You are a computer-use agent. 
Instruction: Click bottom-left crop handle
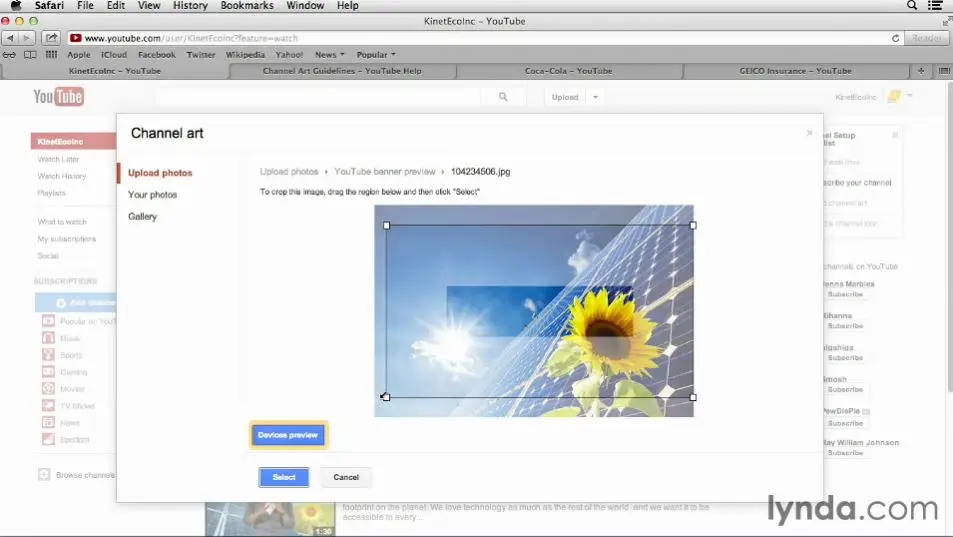[387, 397]
